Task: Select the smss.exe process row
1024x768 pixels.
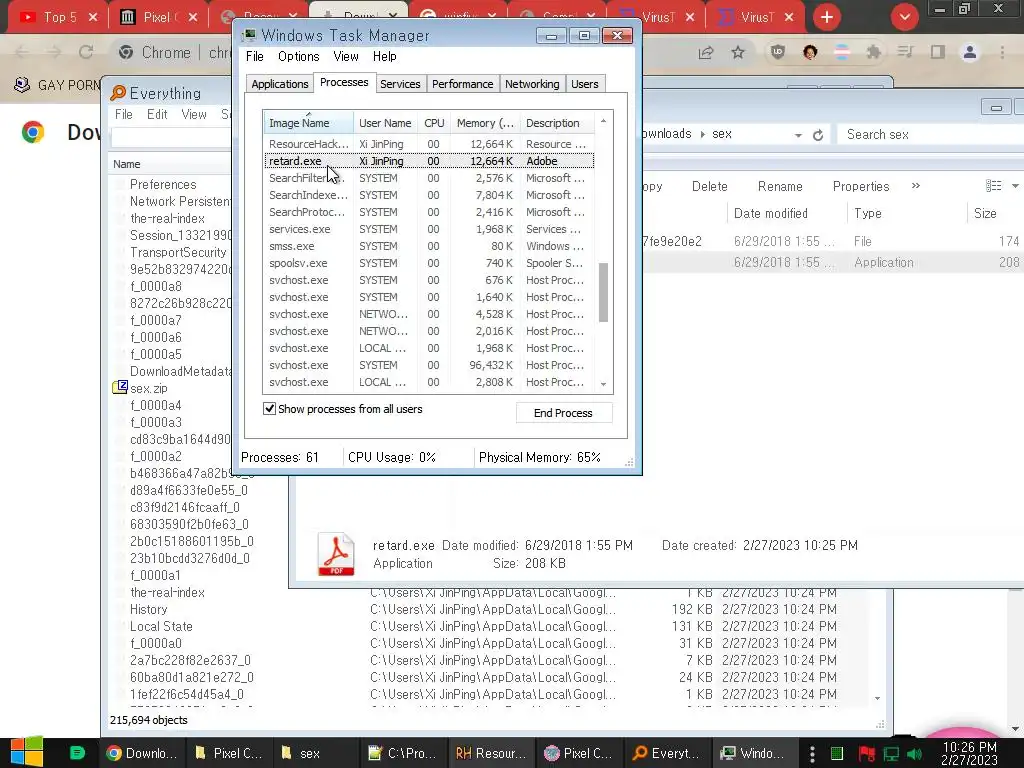Action: [x=429, y=246]
